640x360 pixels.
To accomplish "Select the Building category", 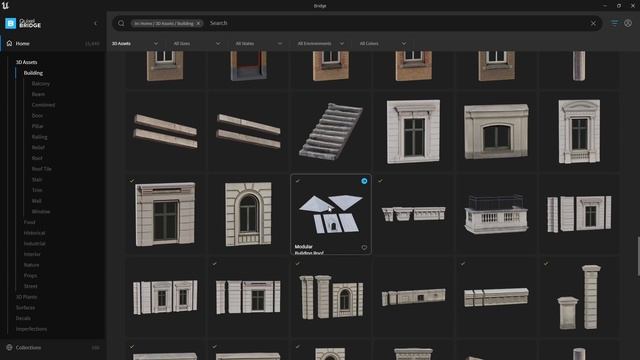I will tap(33, 73).
